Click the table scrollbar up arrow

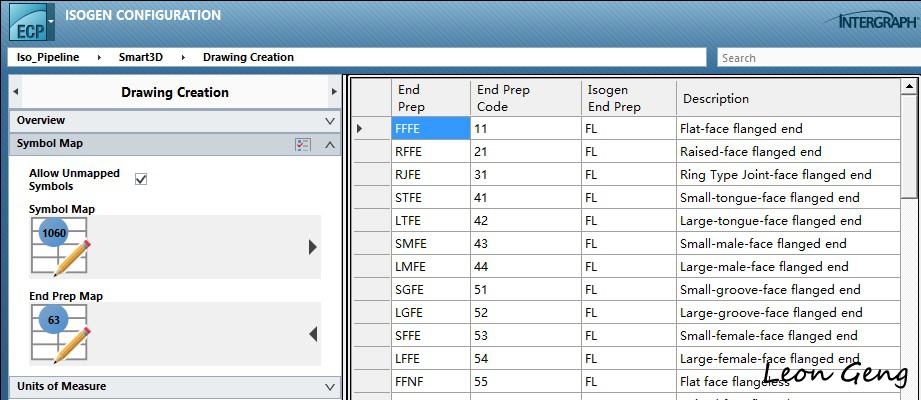(909, 87)
